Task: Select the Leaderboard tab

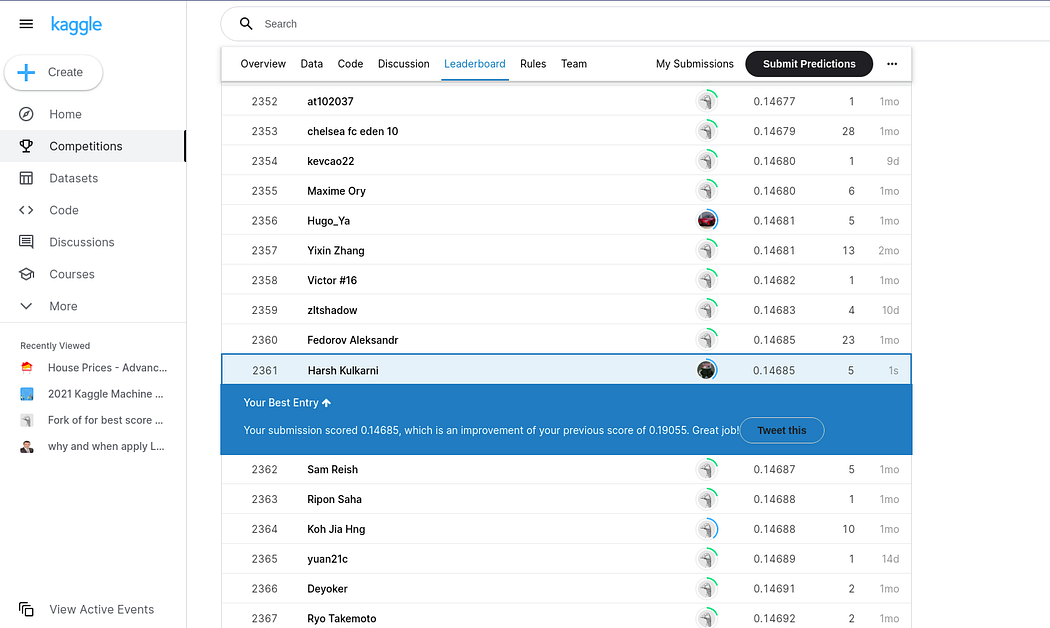Action: tap(475, 64)
